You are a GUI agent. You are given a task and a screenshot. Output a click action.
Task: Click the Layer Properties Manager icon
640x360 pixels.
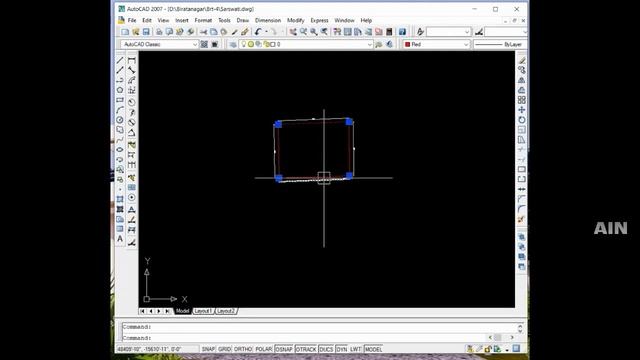click(x=233, y=44)
